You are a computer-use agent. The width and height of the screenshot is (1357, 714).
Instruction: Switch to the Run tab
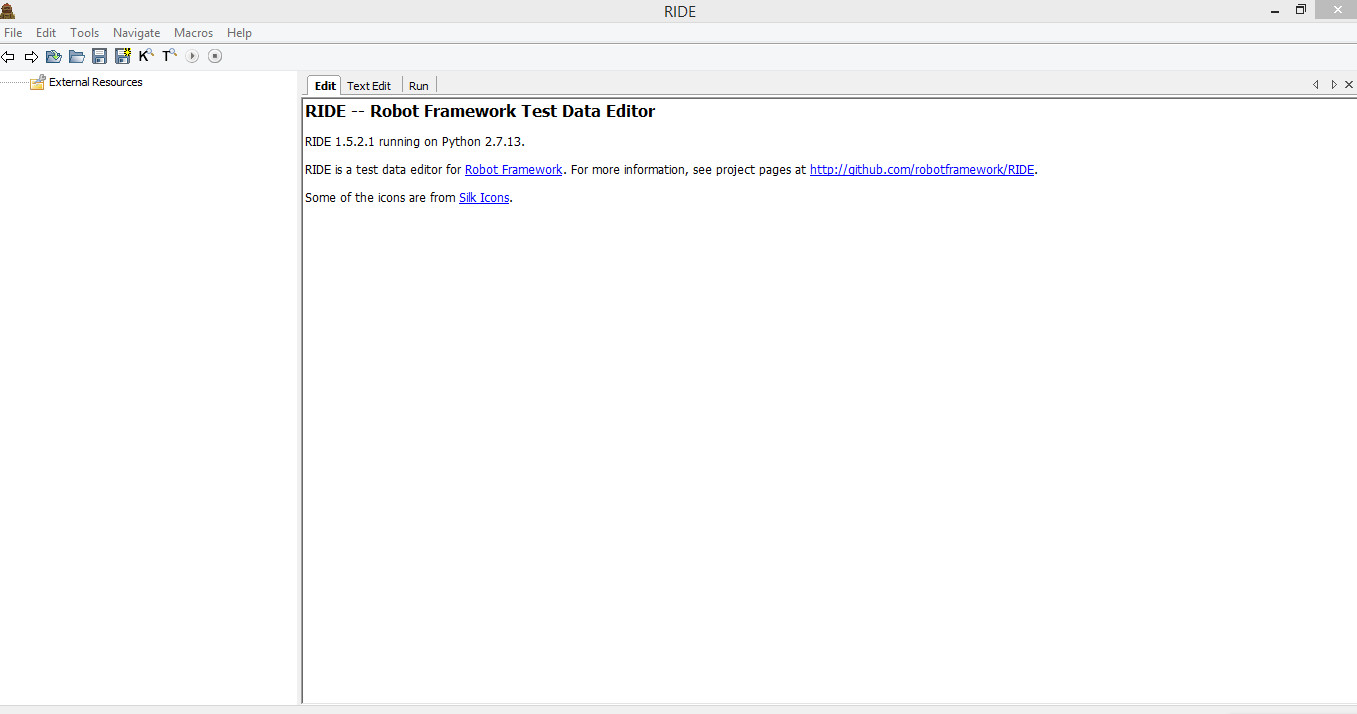point(419,86)
